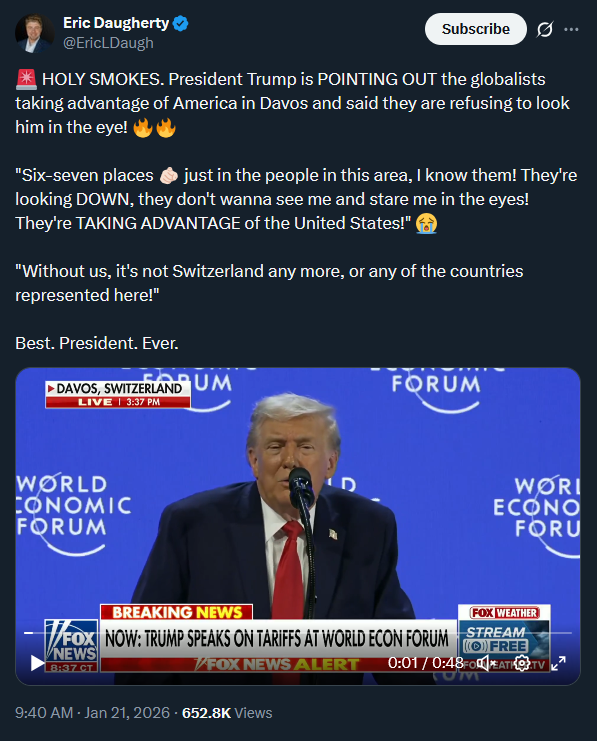The height and width of the screenshot is (741, 597).
Task: Click the "HOLY SMOKES" post text
Action: [x=103, y=79]
